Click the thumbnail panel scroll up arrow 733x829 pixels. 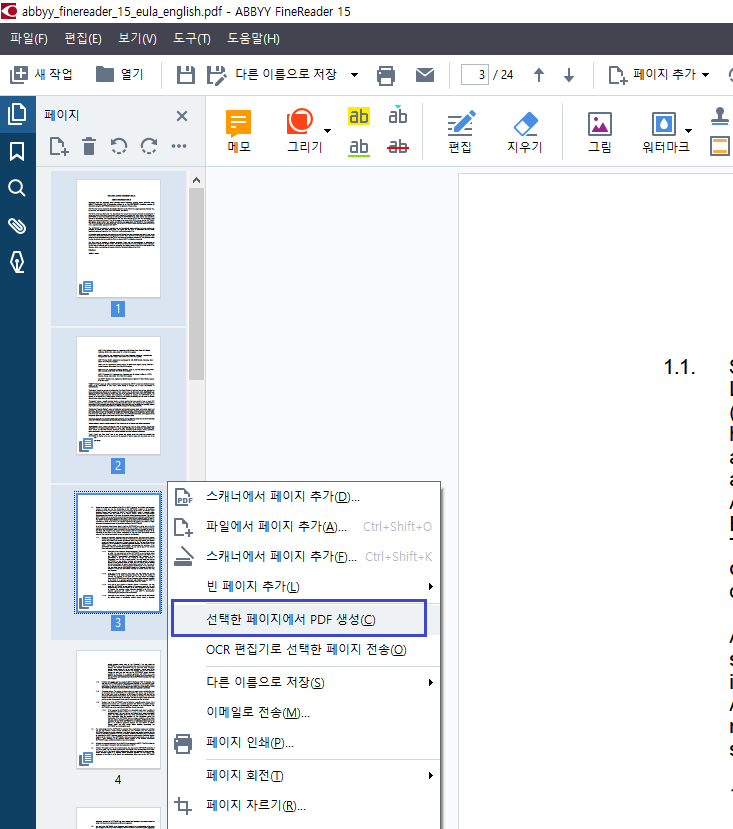pos(196,180)
